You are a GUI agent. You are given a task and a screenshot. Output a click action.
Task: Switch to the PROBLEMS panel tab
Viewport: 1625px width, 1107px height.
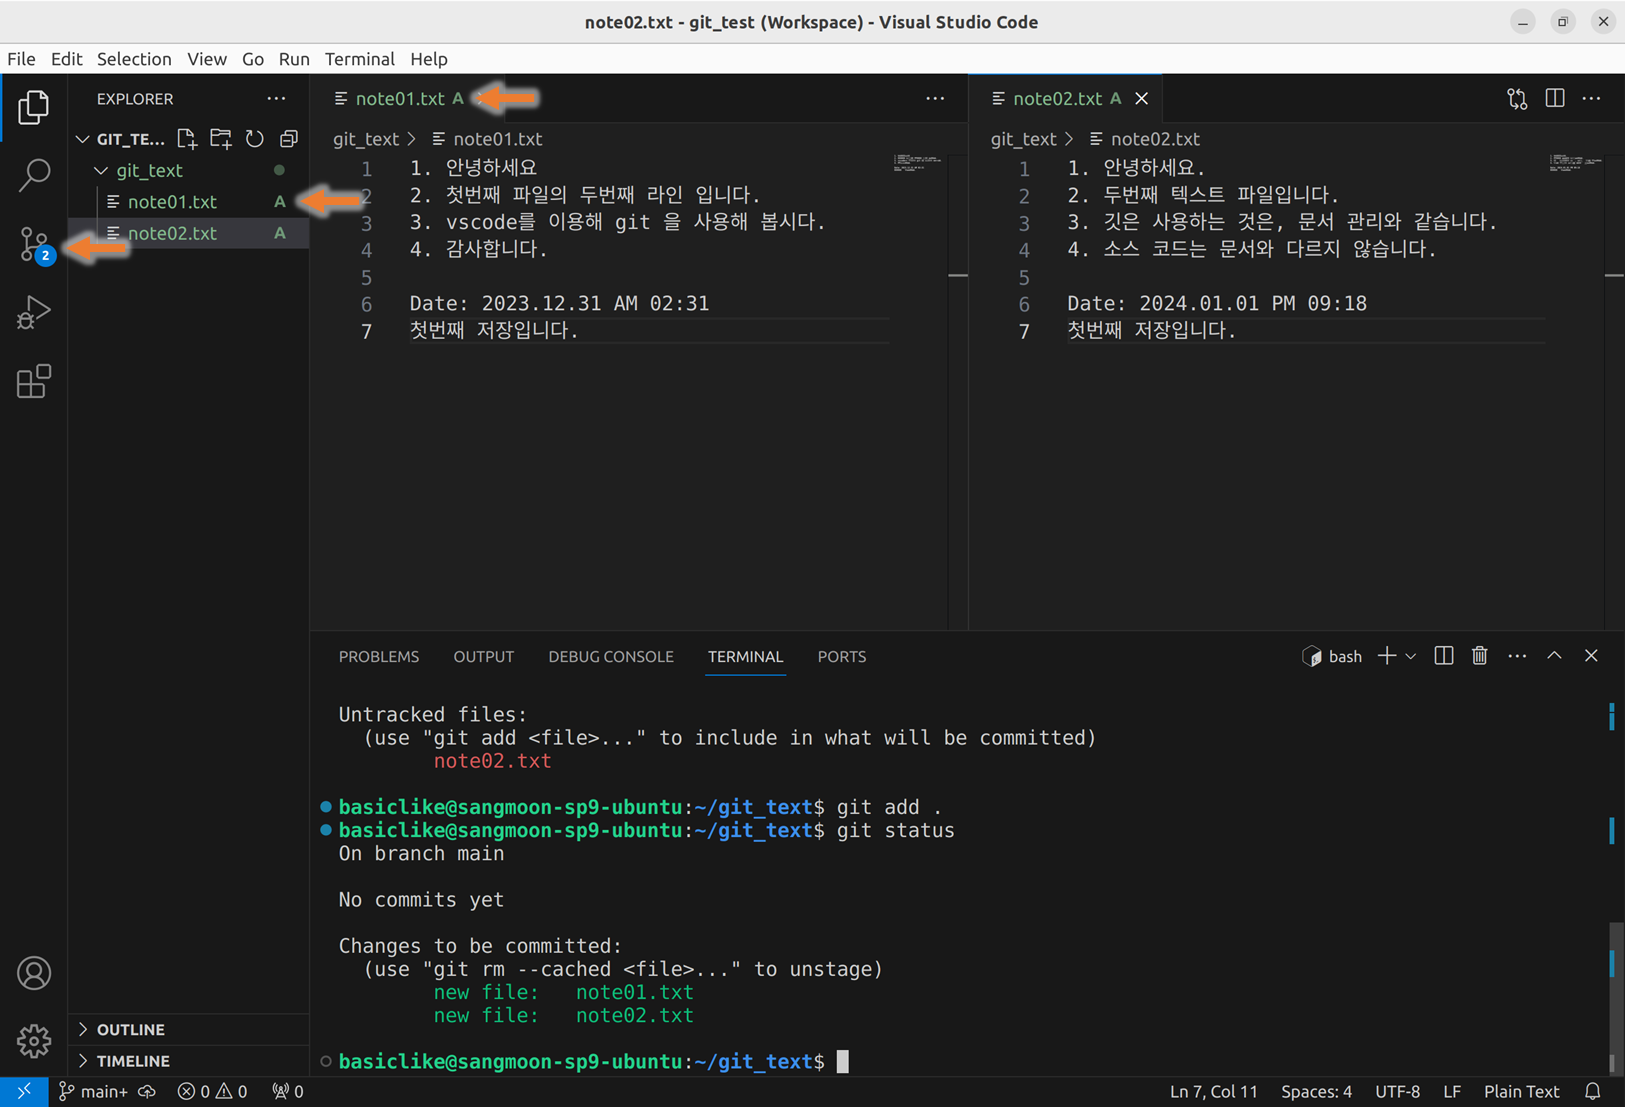pos(379,657)
